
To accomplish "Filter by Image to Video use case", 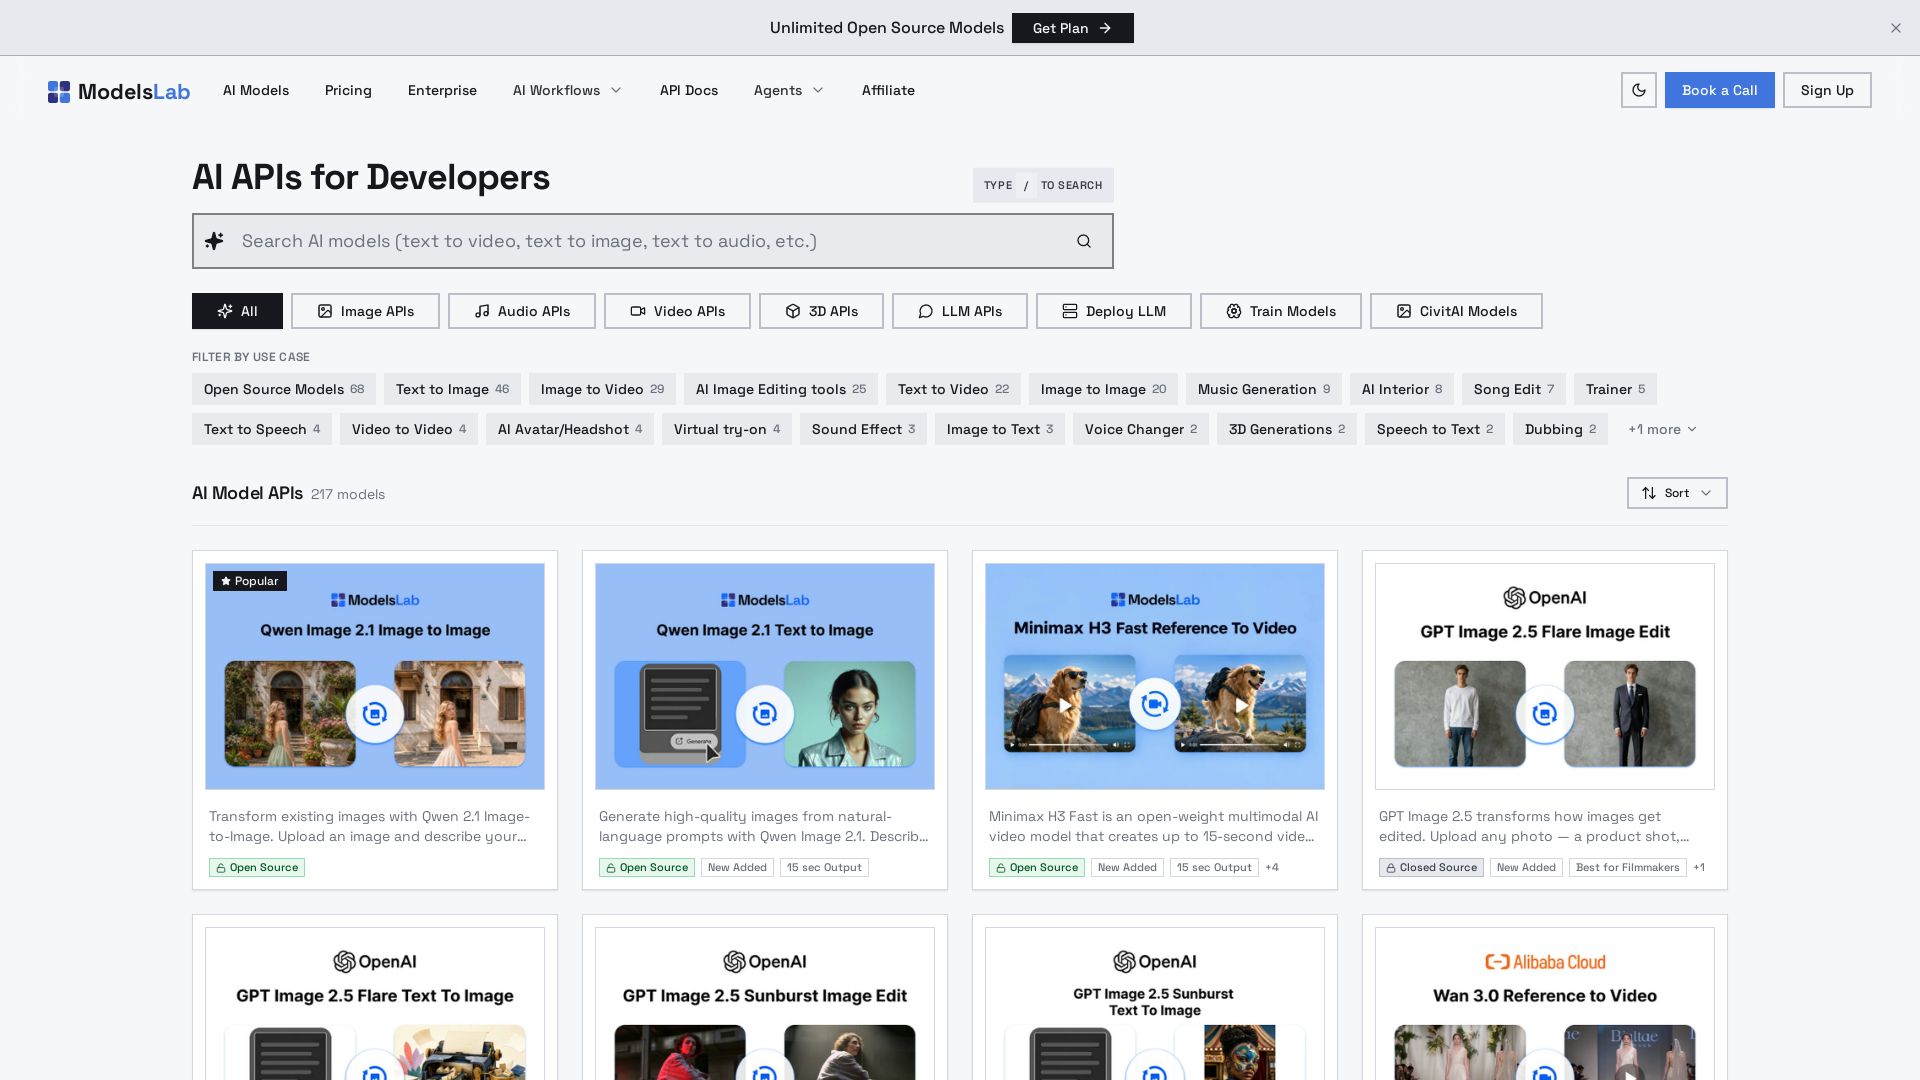I will 602,389.
